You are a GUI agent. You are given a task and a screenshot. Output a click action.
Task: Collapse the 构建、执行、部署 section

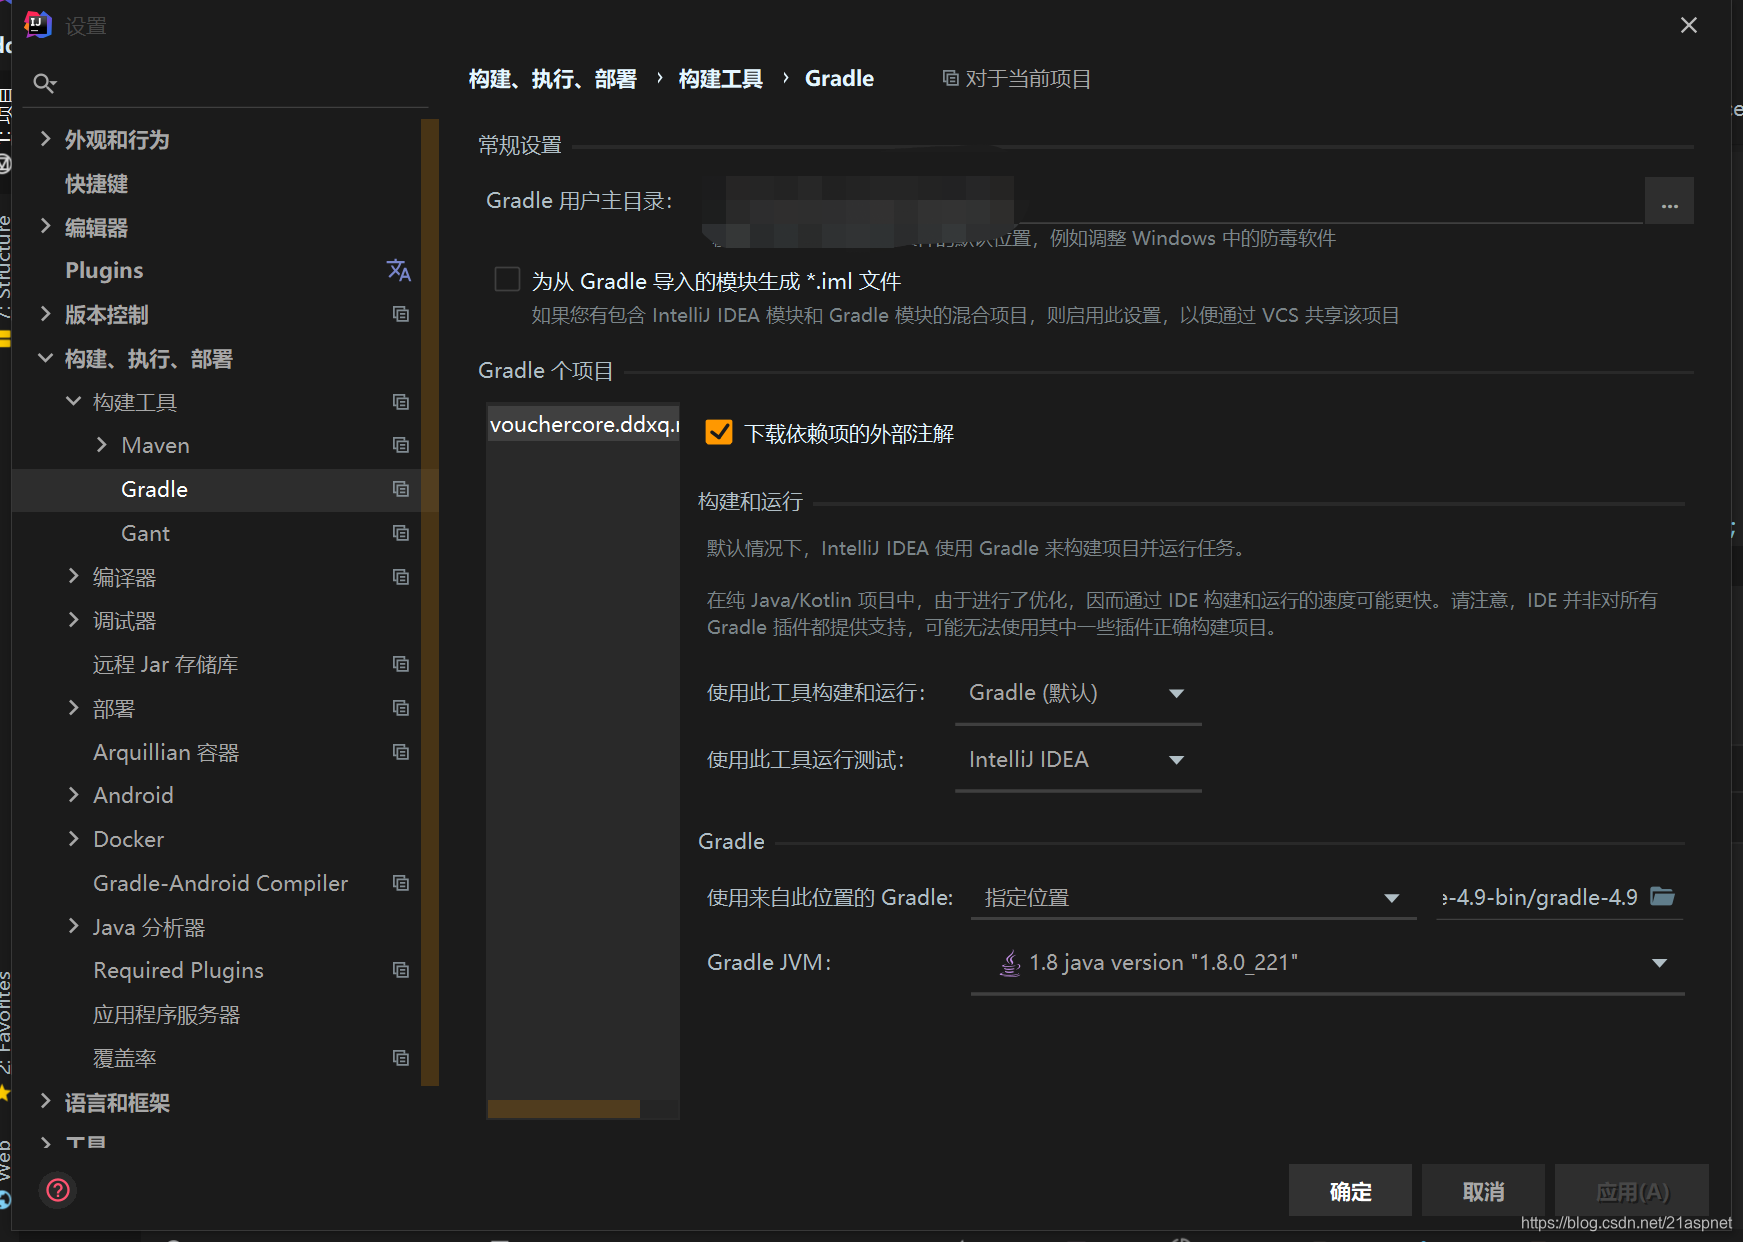pyautogui.click(x=45, y=358)
